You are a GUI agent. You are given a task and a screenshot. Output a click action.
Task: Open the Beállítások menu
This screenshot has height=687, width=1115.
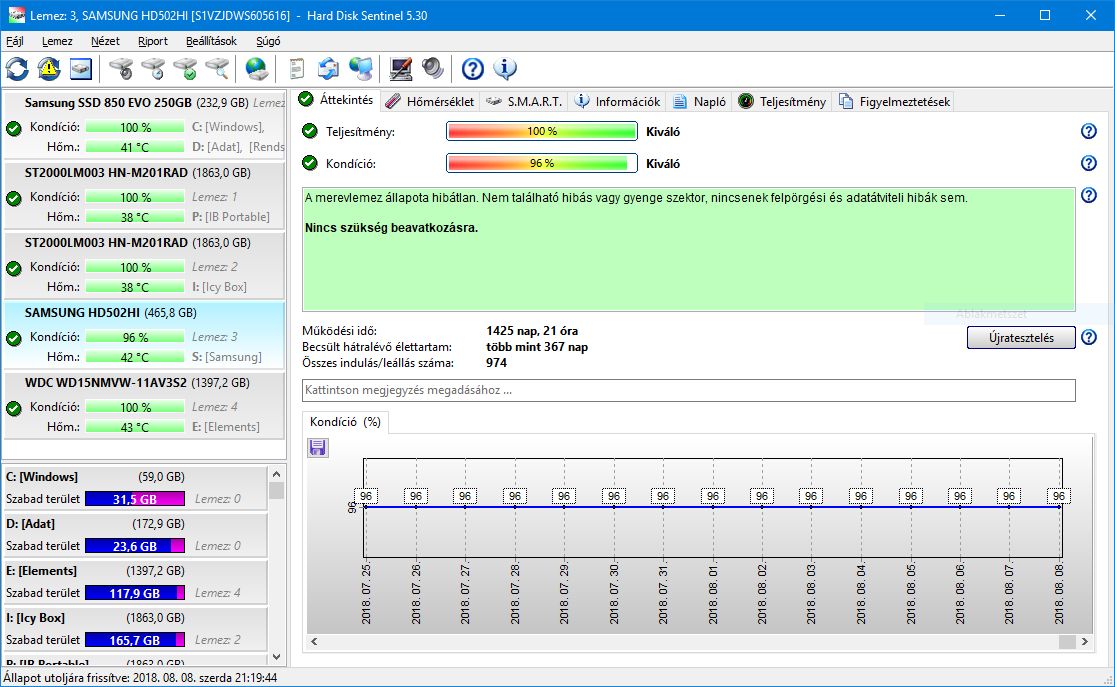click(x=211, y=41)
